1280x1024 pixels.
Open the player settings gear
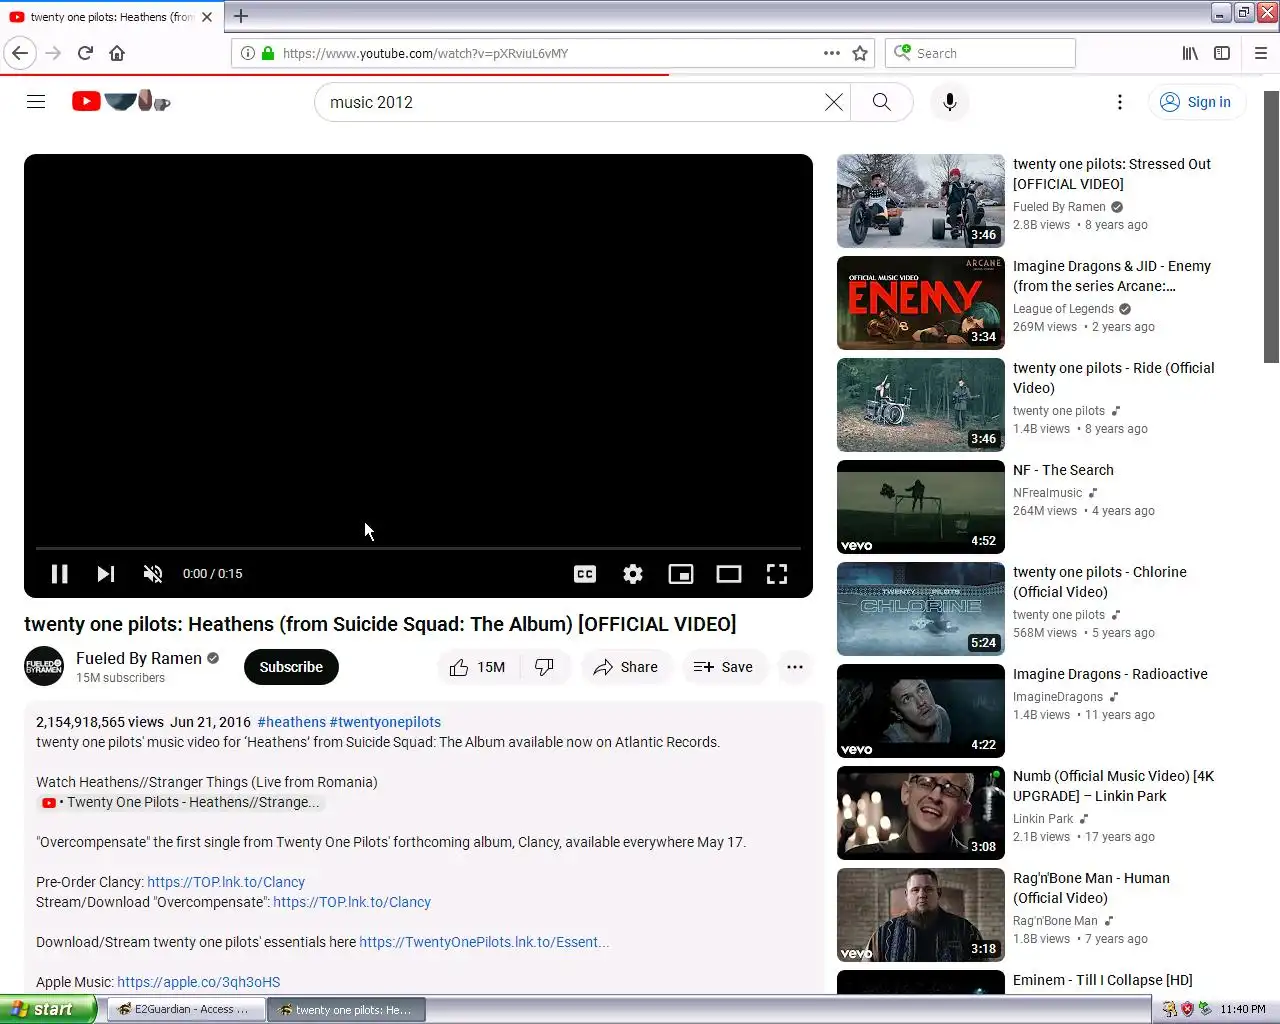pos(633,574)
